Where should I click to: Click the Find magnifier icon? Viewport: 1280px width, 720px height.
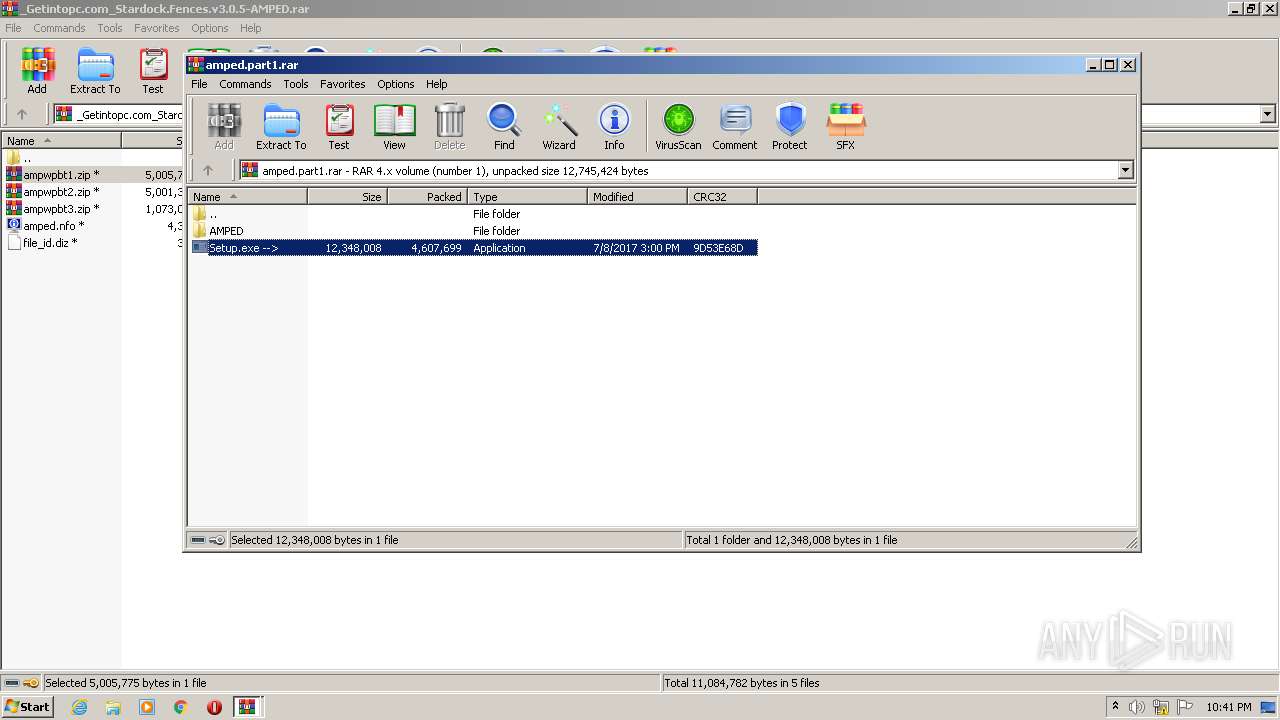504,127
